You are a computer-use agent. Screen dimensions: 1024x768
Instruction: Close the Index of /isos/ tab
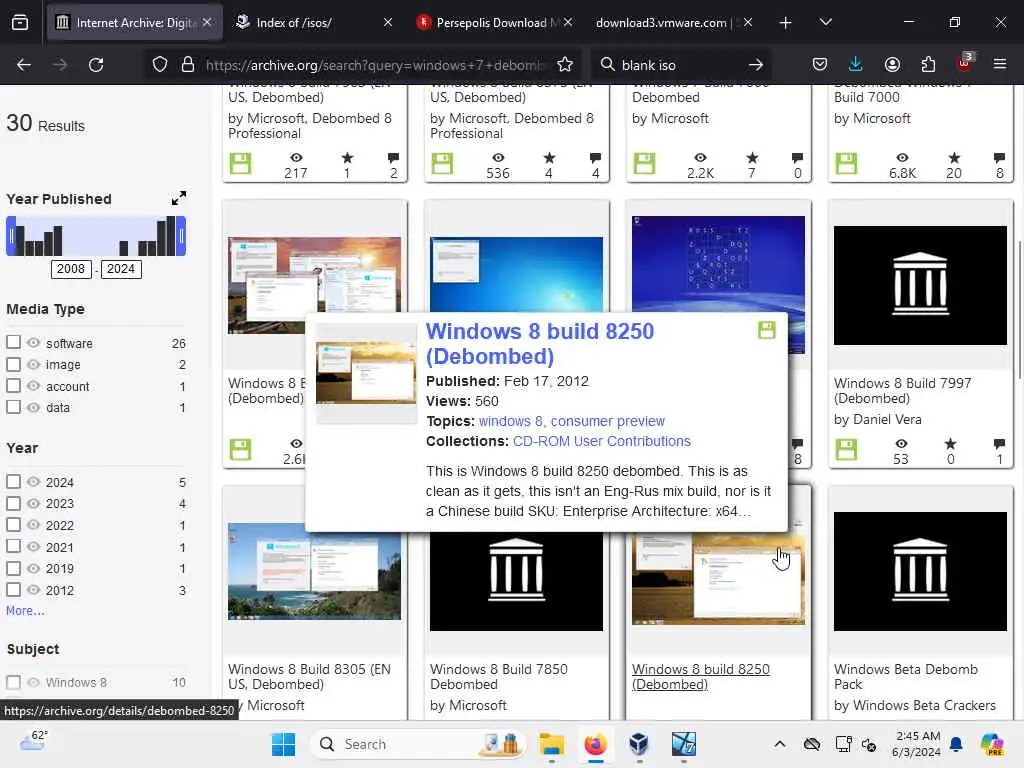coord(388,23)
